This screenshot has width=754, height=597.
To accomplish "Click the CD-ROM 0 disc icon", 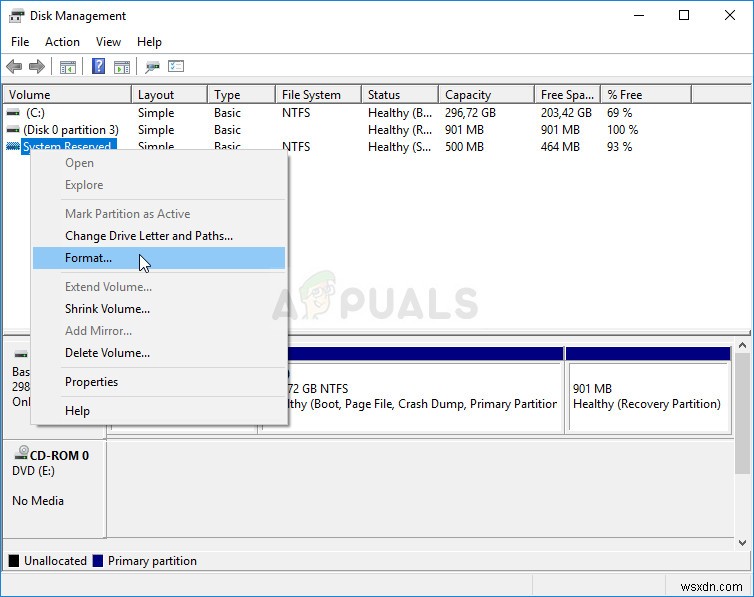I will click(21, 452).
